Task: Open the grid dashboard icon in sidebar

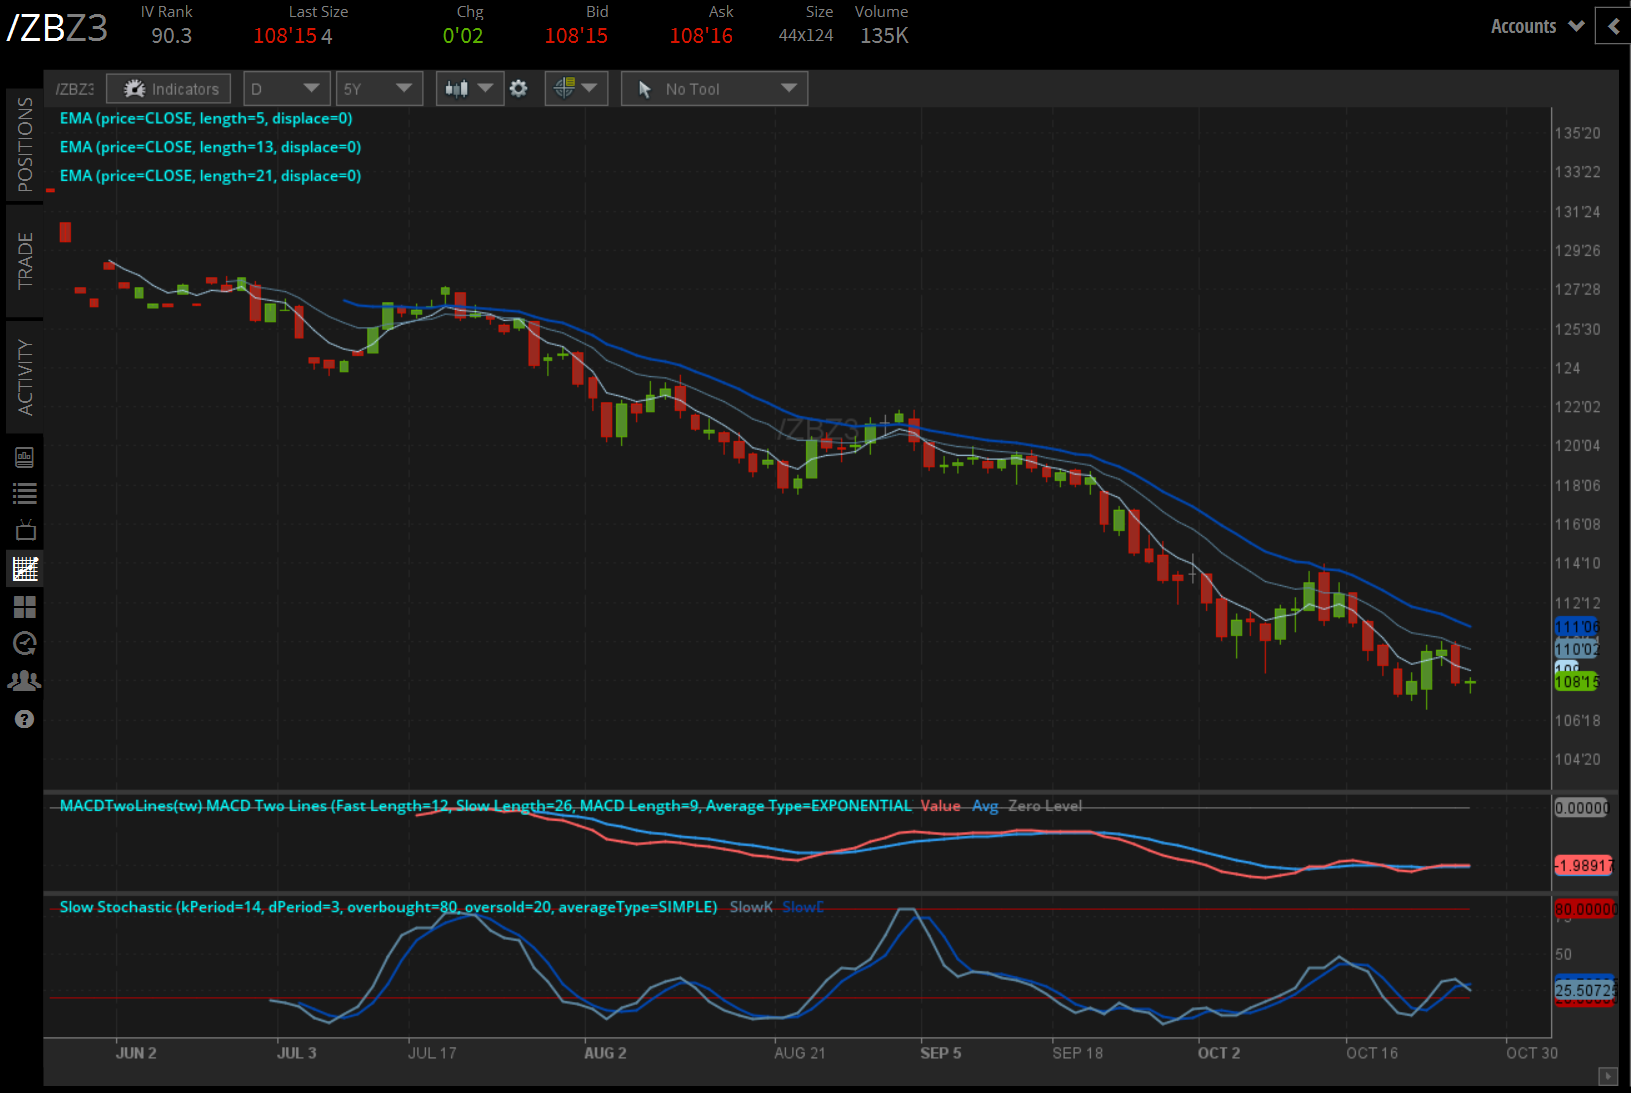Action: (x=25, y=607)
